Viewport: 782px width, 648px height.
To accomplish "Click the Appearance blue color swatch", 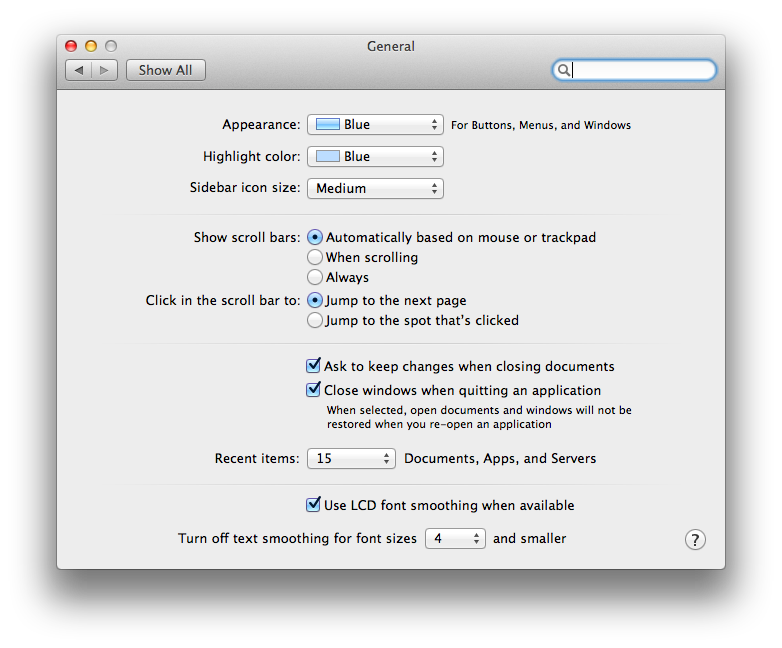I will pyautogui.click(x=328, y=124).
